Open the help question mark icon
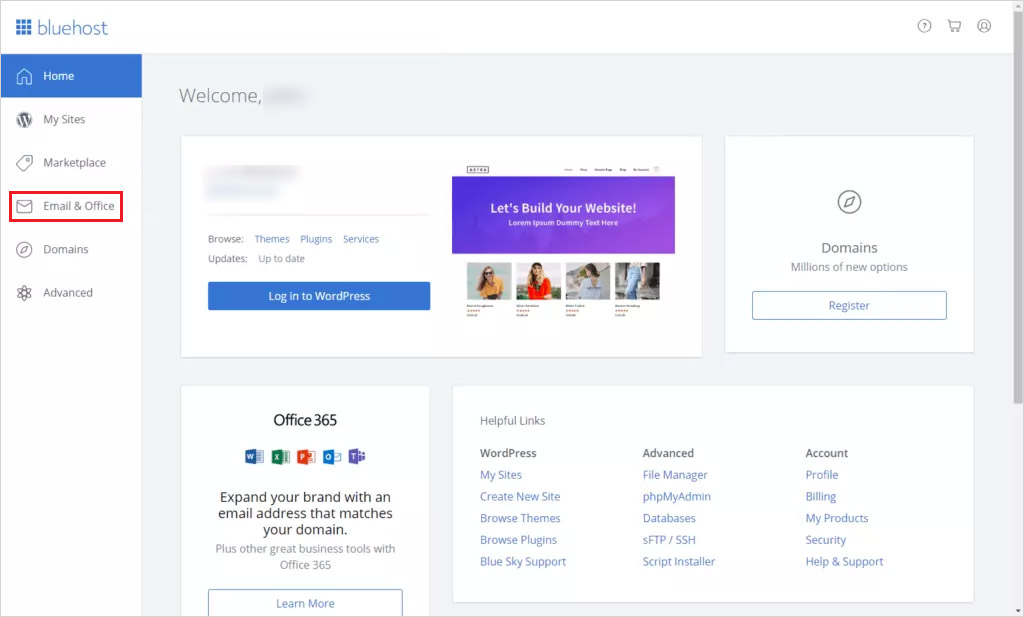The height and width of the screenshot is (617, 1024). coord(924,26)
